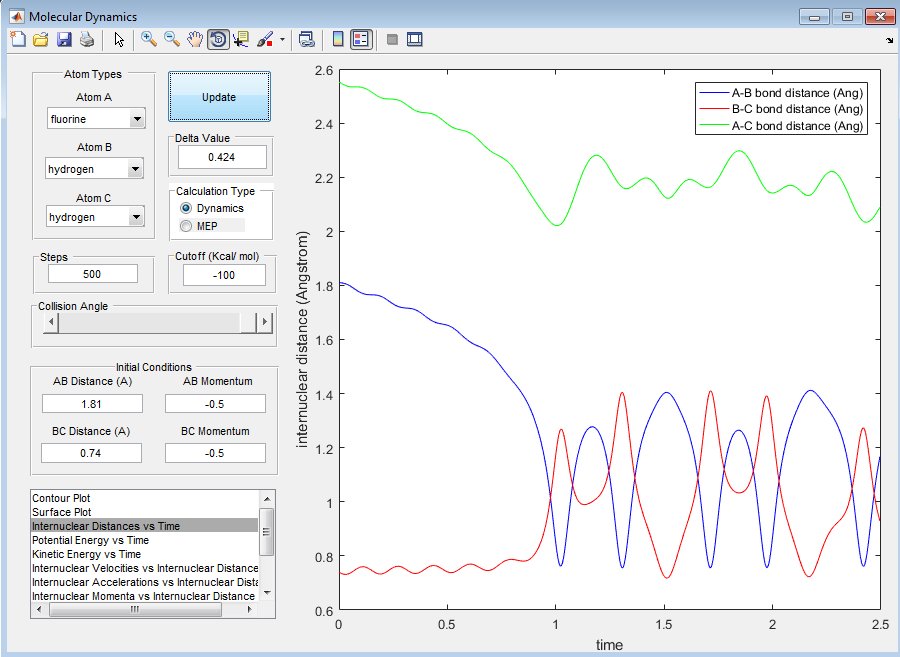
Task: Print the figure with the printer icon
Action: point(87,39)
